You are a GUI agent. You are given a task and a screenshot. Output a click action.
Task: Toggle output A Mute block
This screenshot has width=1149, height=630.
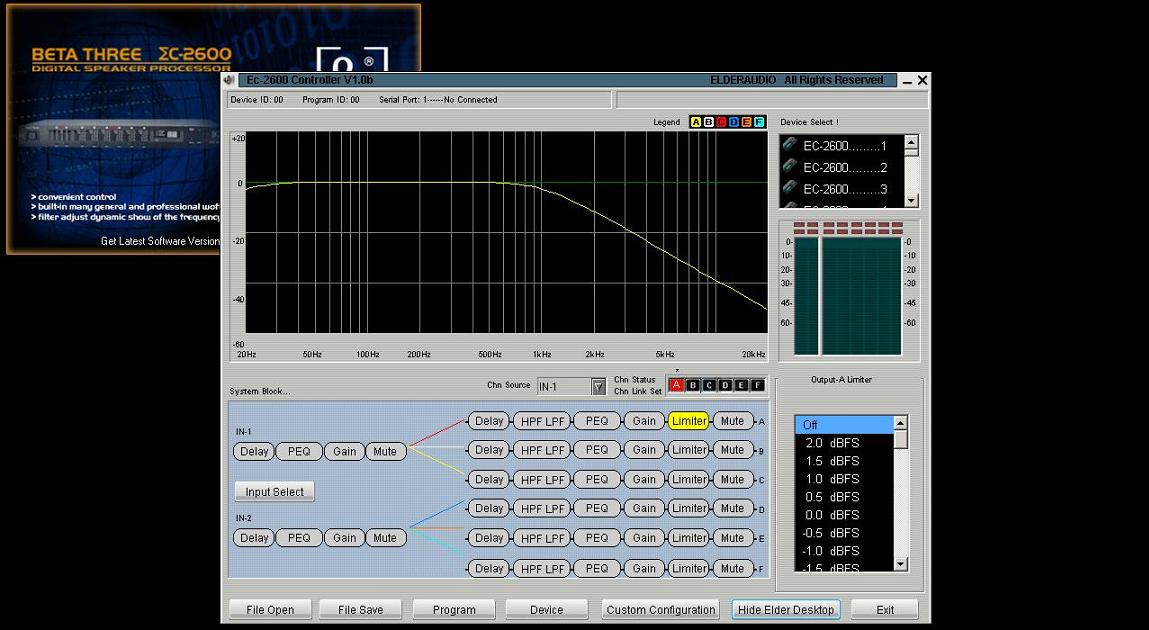[732, 420]
